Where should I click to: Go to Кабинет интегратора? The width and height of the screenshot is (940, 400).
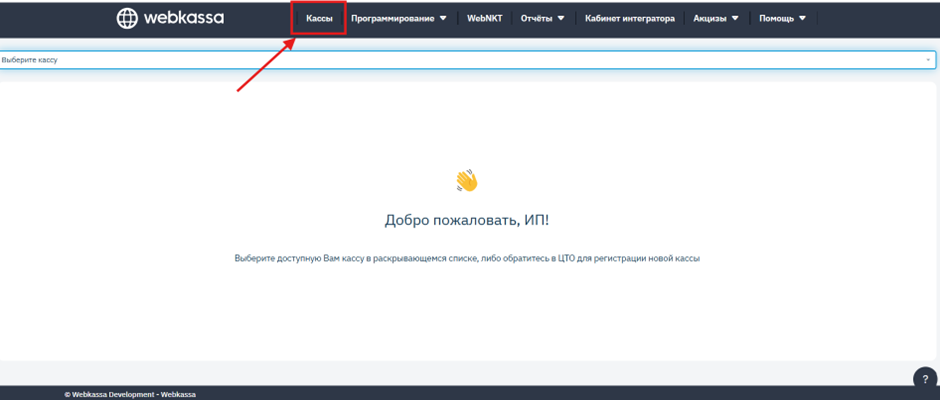(x=630, y=19)
